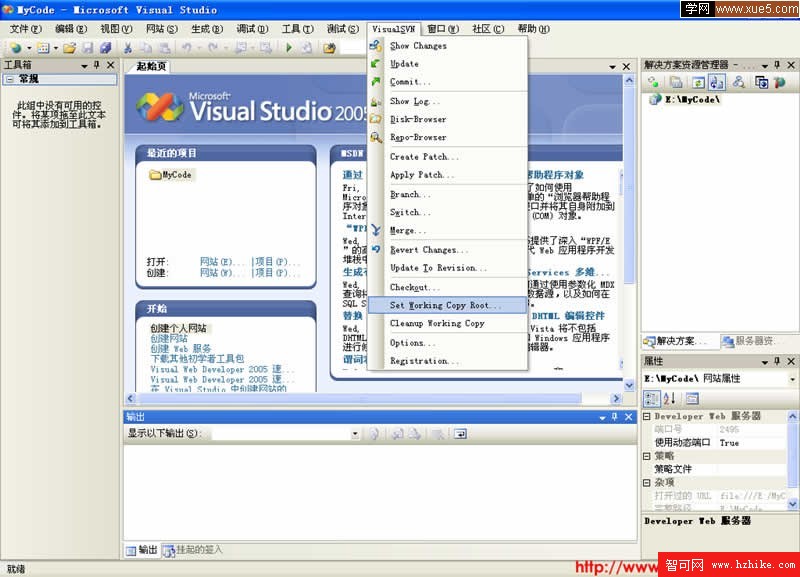Open the Toolbox window position dropdown arrow

tap(84, 66)
